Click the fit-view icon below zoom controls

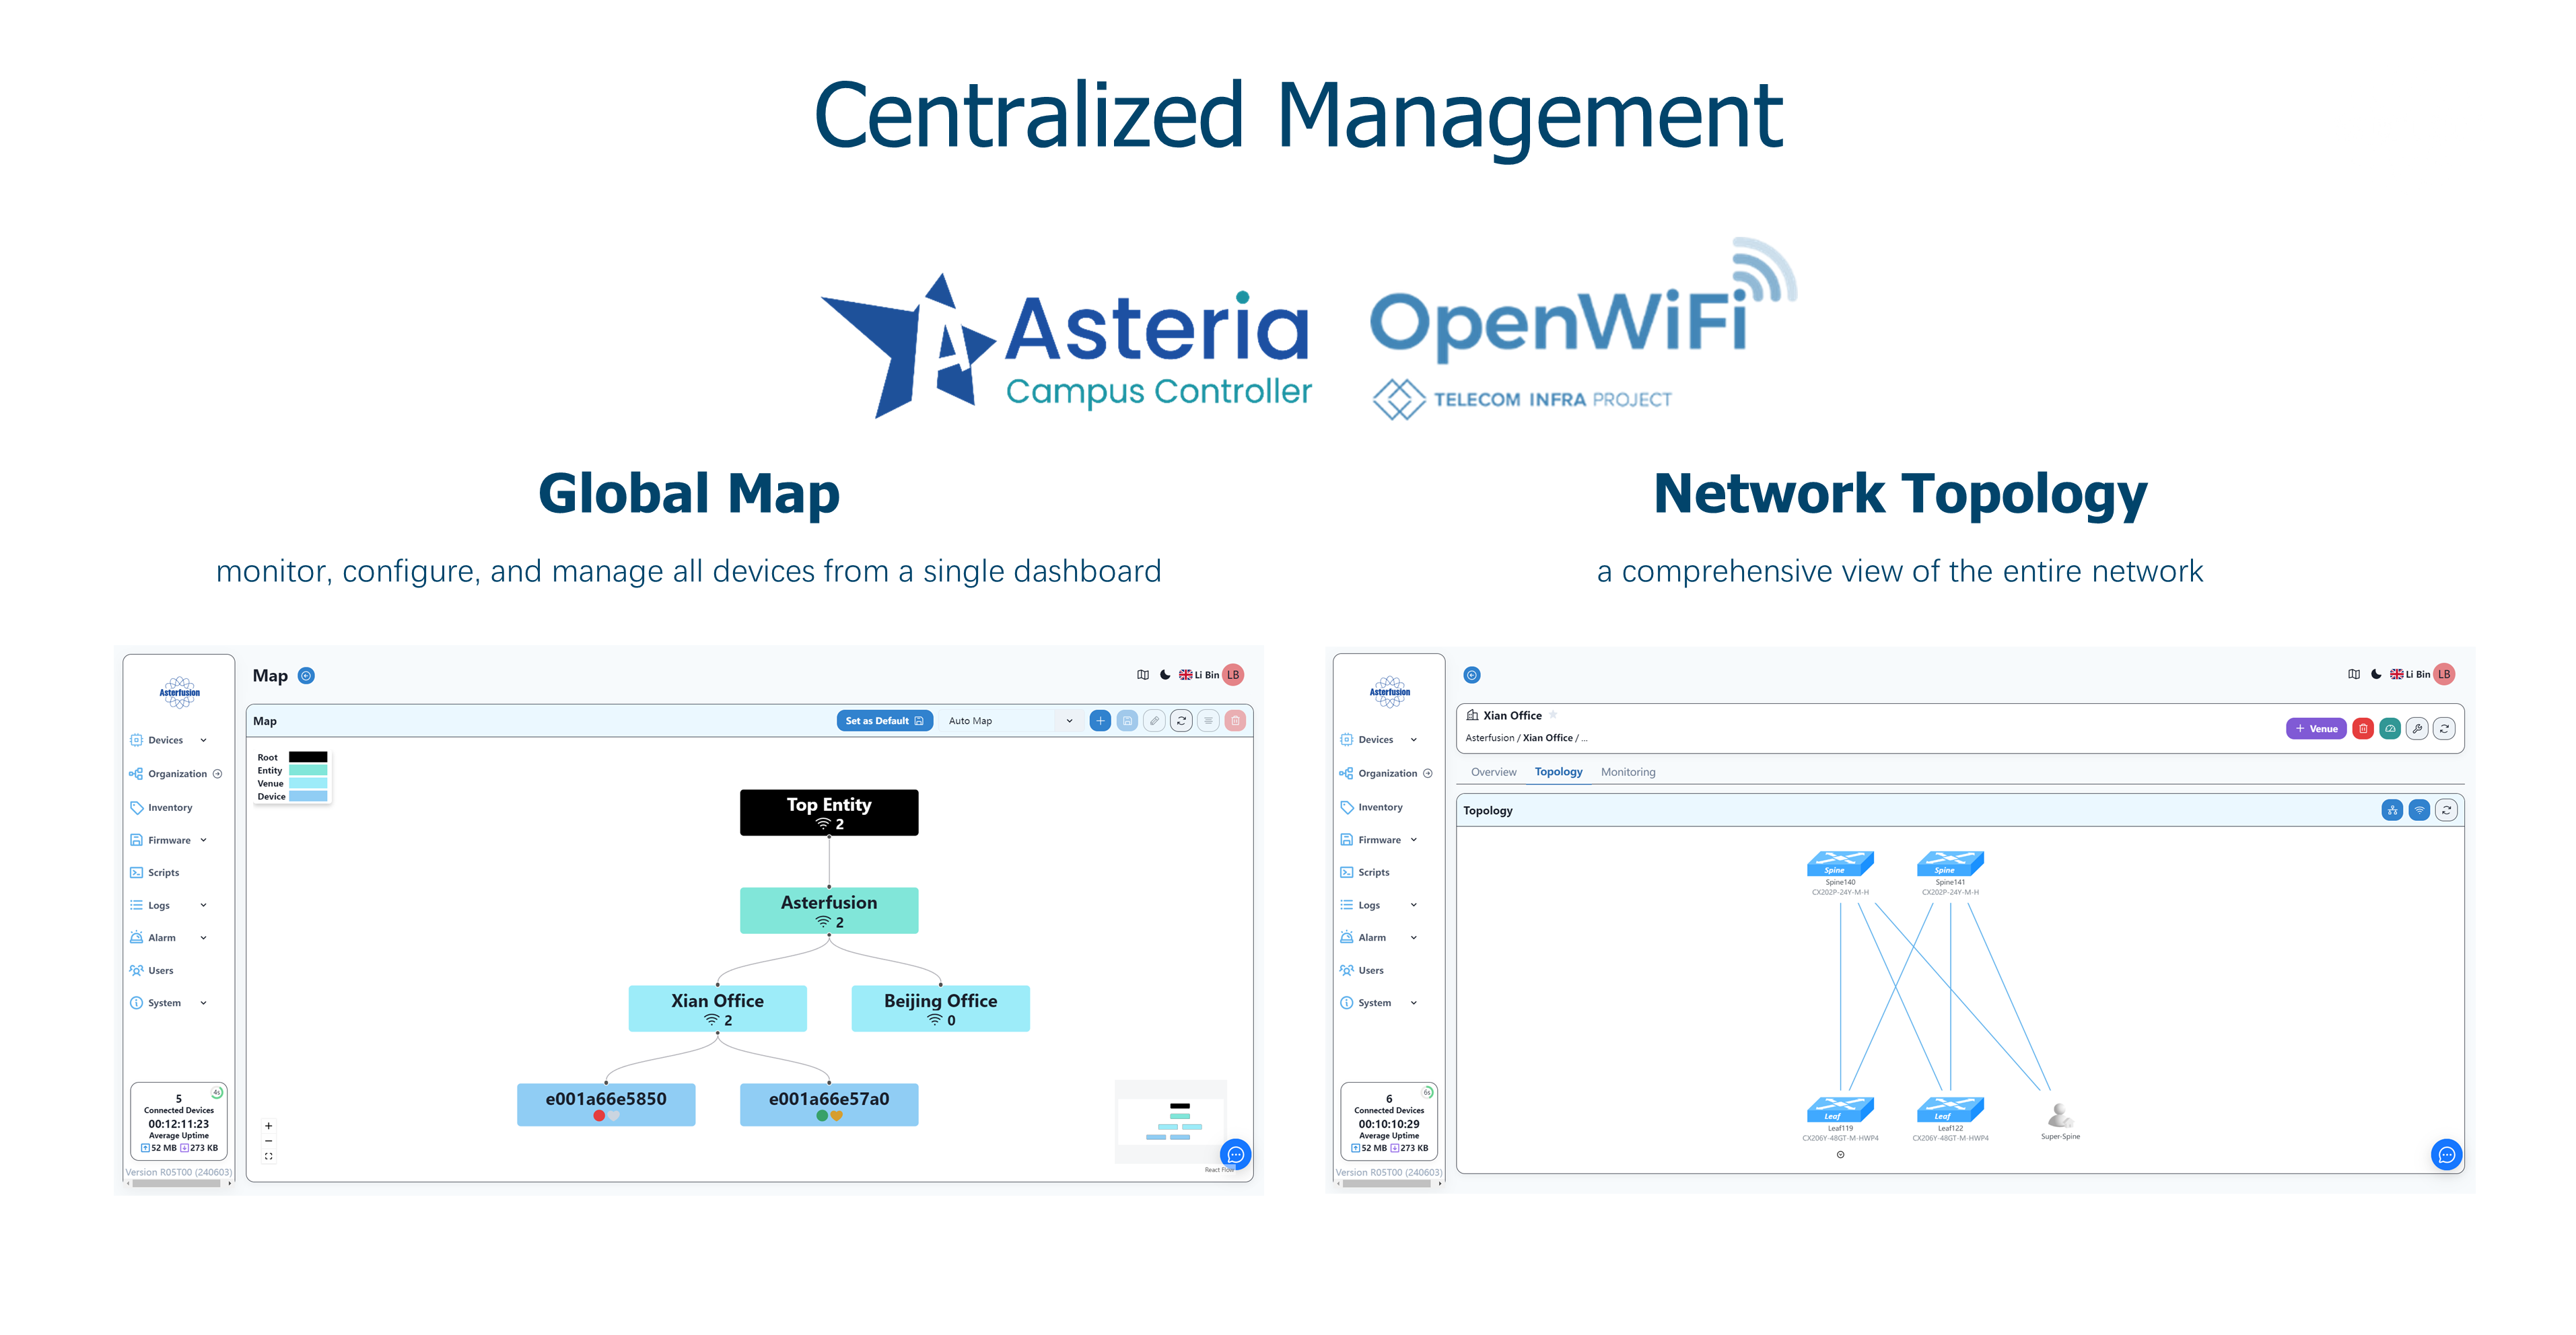tap(268, 1156)
